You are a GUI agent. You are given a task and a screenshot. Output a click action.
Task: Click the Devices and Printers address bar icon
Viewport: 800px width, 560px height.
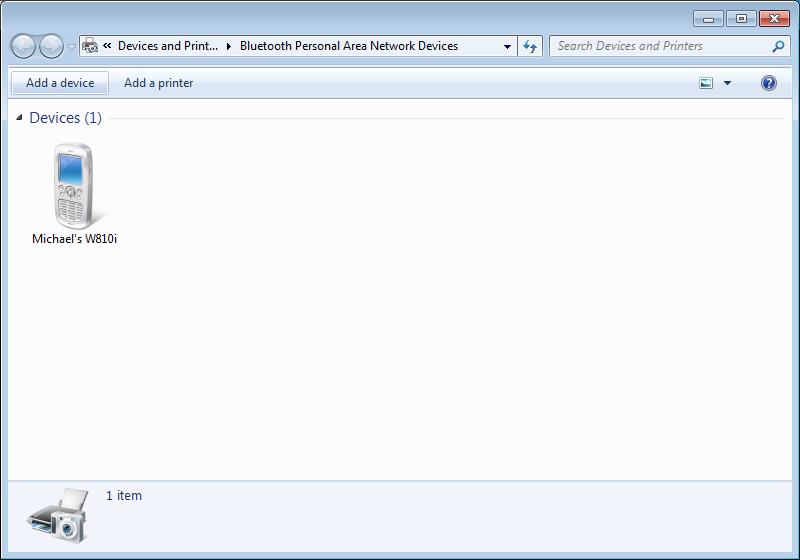(90, 46)
